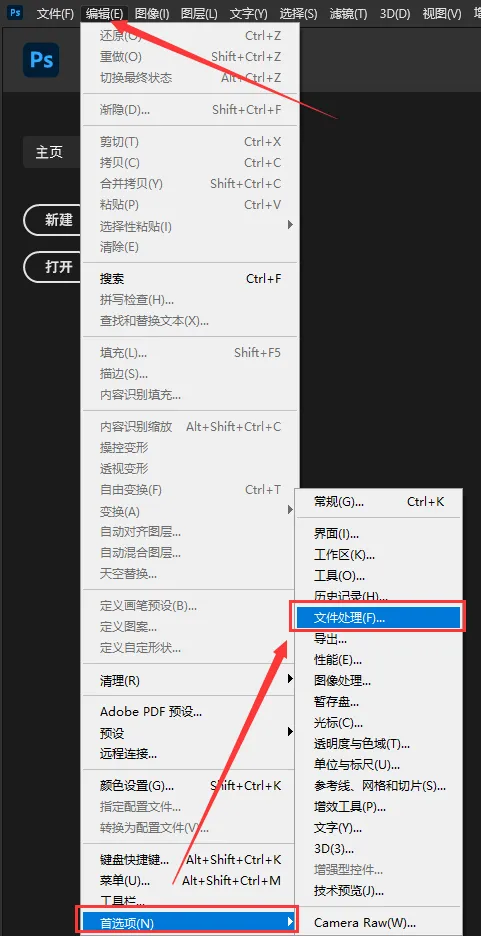Screen dimensions: 481x936
Task: Click the large Photoshop home logo
Action: (x=41, y=60)
